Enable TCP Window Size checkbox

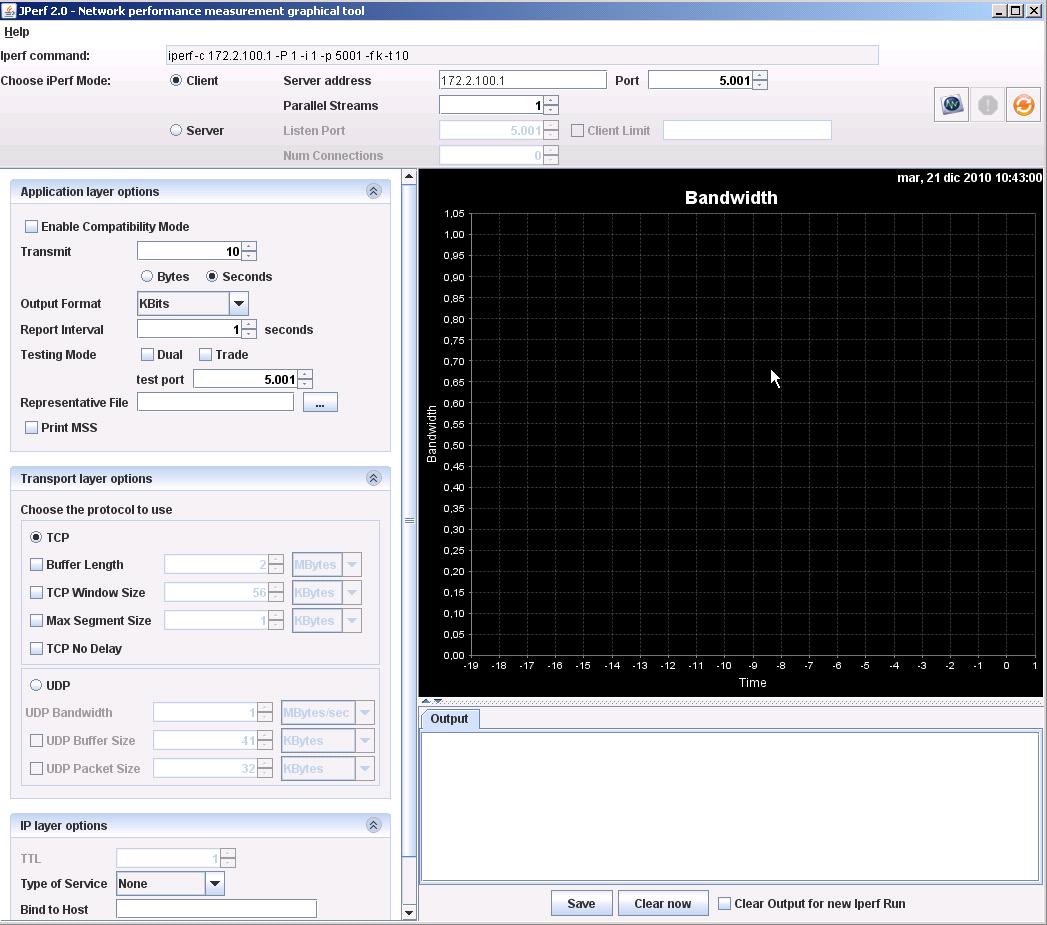36,592
